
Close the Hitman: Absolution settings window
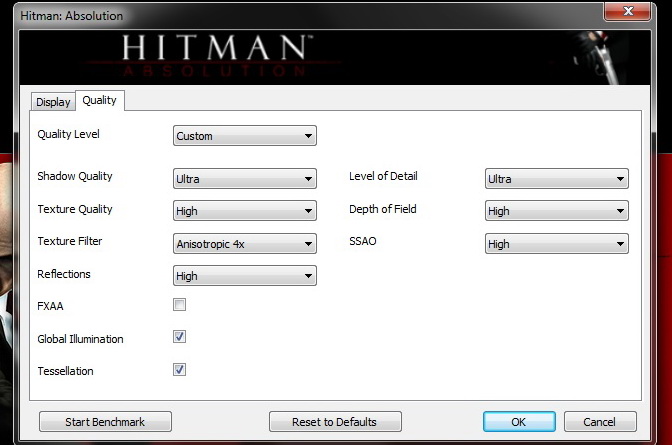[628, 11]
